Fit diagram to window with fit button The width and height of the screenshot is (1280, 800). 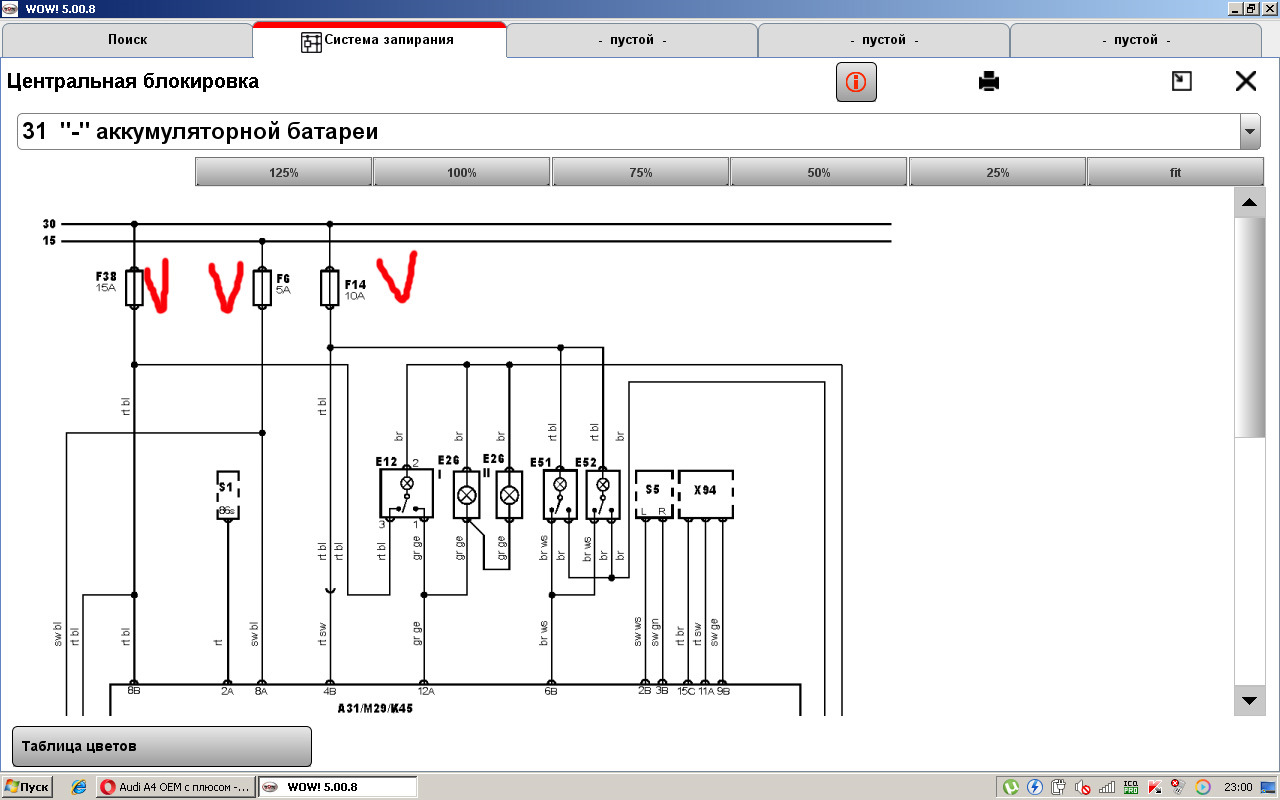pos(1175,172)
